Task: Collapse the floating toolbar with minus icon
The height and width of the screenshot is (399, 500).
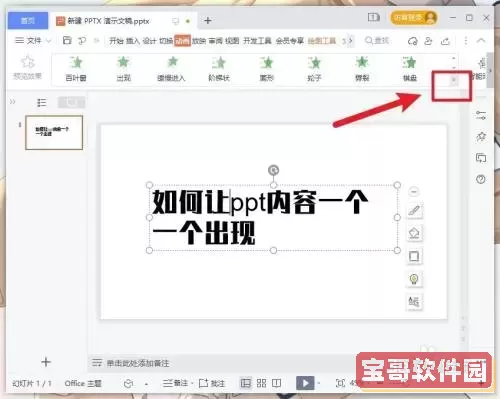Action: pyautogui.click(x=414, y=192)
